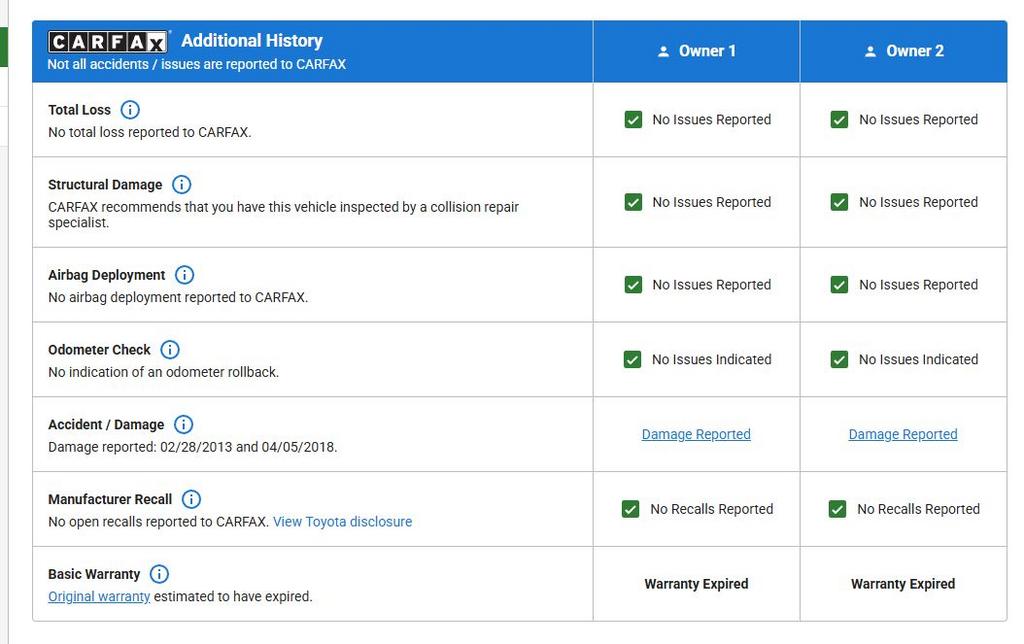Open the Original warranty link
The height and width of the screenshot is (644, 1024).
(x=99, y=597)
